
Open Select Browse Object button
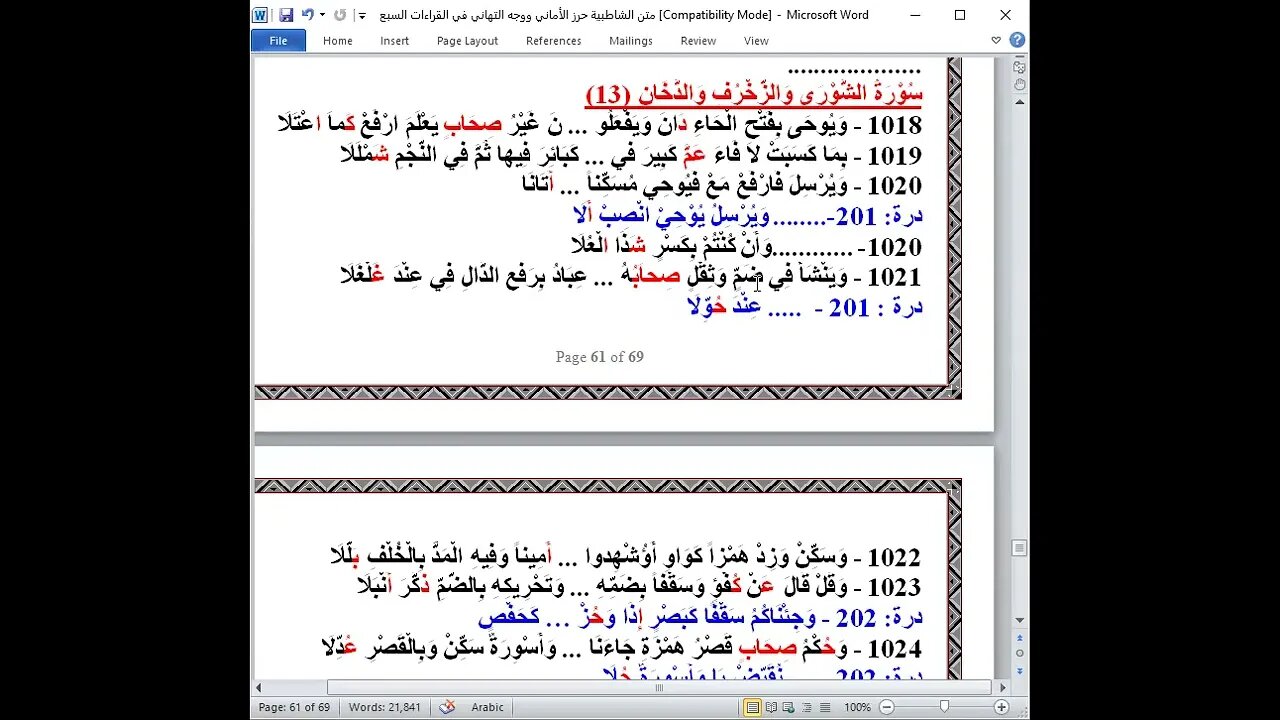(1019, 652)
